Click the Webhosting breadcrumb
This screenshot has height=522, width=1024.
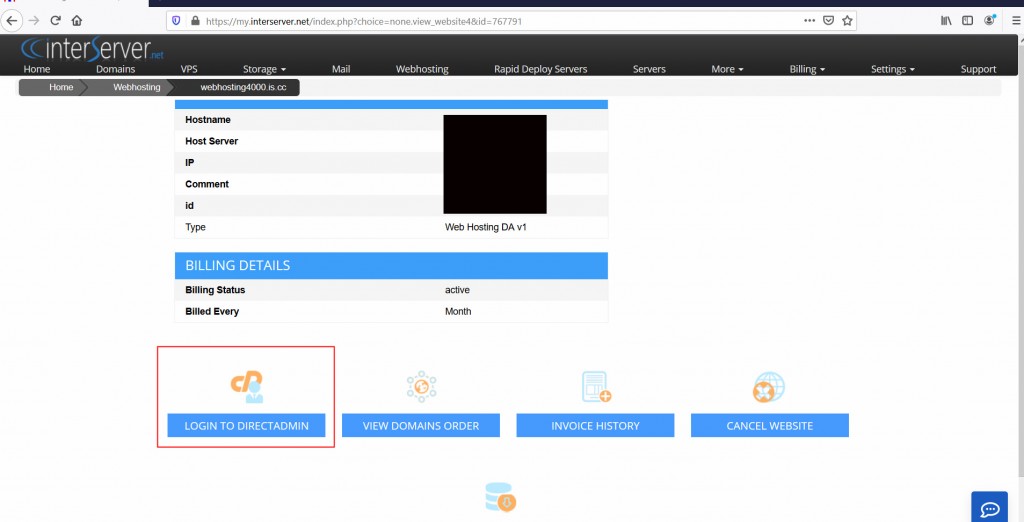136,88
